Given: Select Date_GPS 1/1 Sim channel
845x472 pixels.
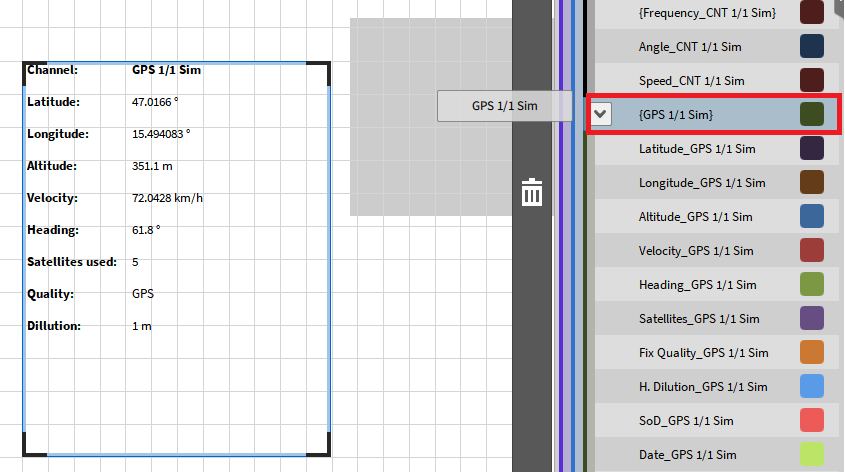Looking at the screenshot, I should [x=686, y=455].
